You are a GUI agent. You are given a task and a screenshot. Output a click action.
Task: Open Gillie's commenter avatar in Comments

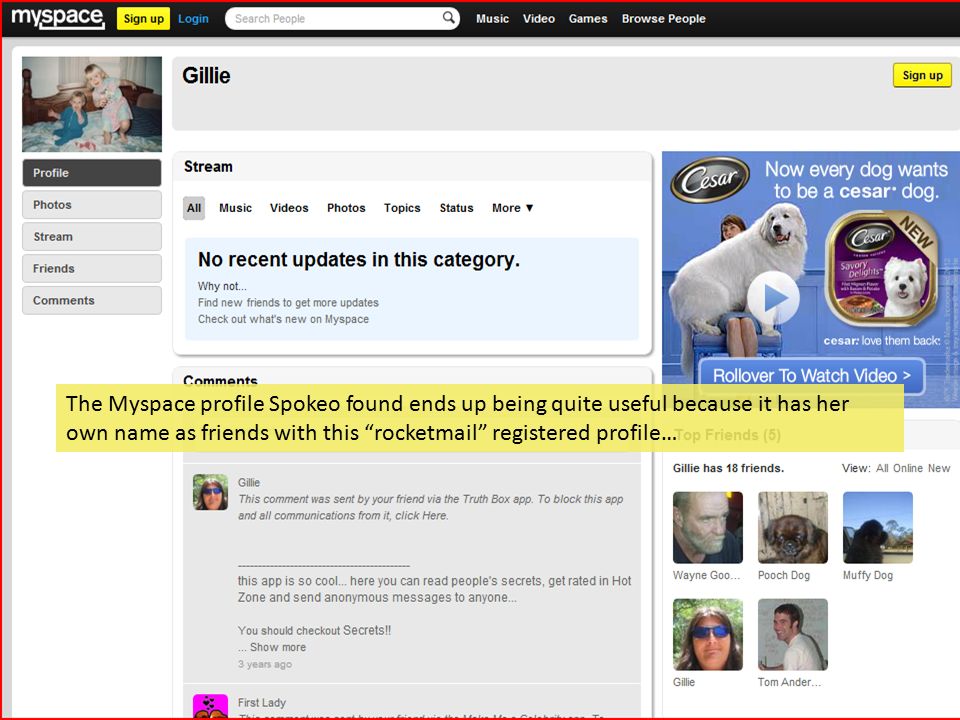point(211,492)
